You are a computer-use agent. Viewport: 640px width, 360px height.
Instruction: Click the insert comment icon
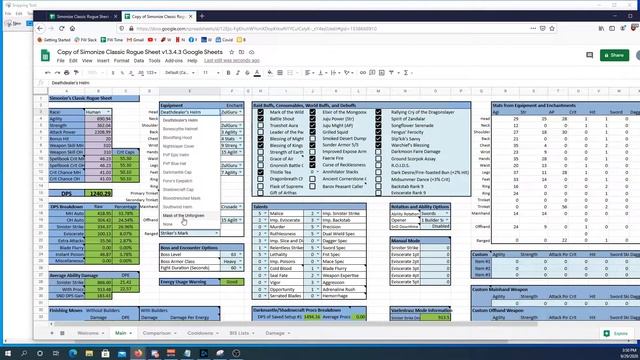pos(372,73)
